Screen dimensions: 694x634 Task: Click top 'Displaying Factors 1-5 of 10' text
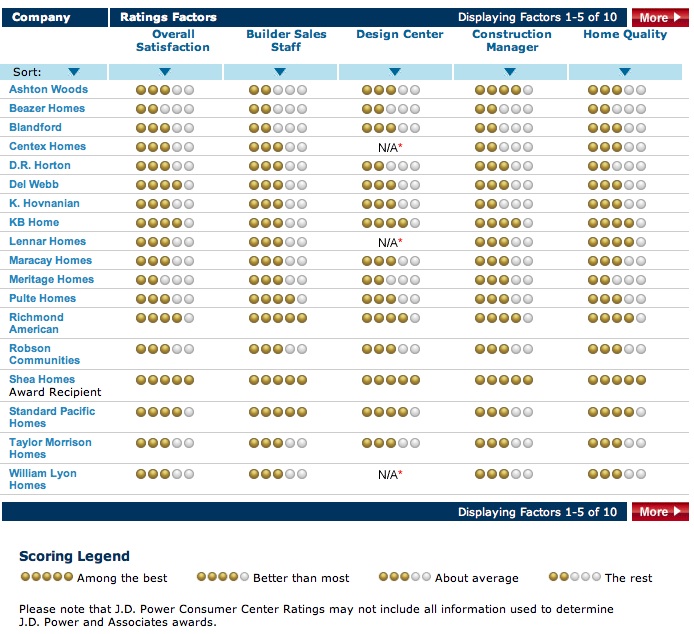click(537, 17)
